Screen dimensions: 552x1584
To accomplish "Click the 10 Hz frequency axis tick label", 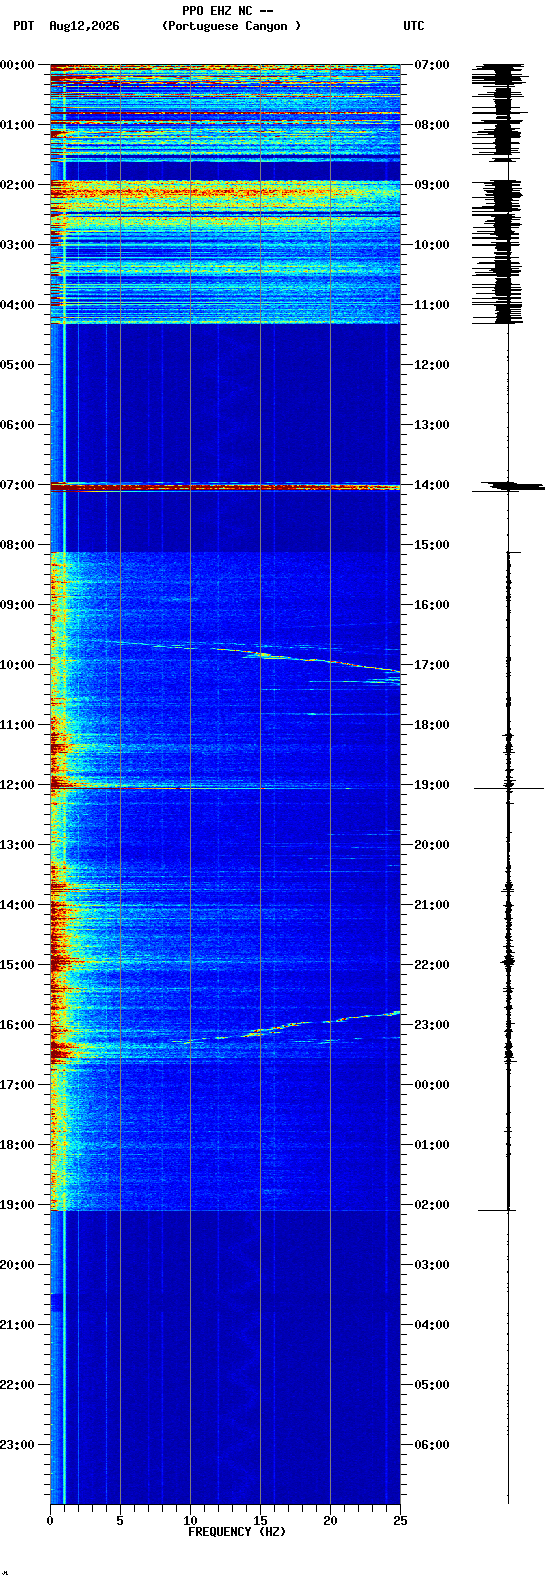I will [190, 1521].
